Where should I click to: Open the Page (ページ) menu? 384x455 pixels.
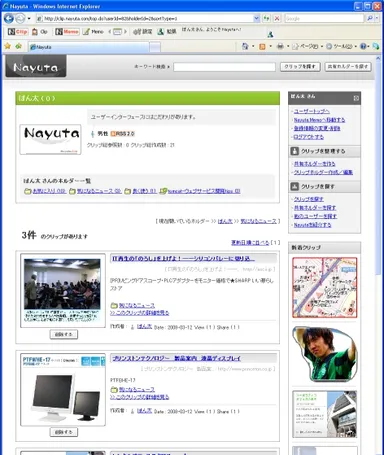tap(306, 46)
